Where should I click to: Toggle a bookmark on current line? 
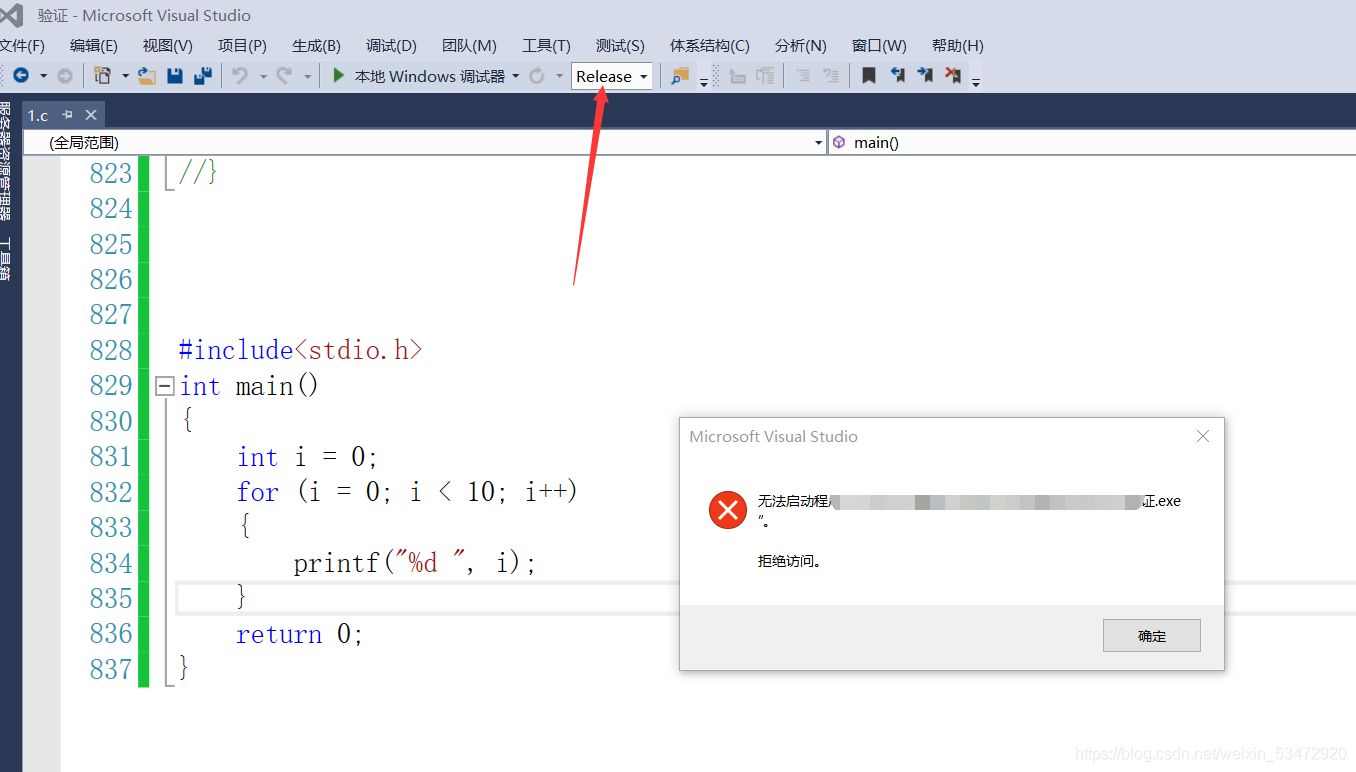pyautogui.click(x=869, y=76)
